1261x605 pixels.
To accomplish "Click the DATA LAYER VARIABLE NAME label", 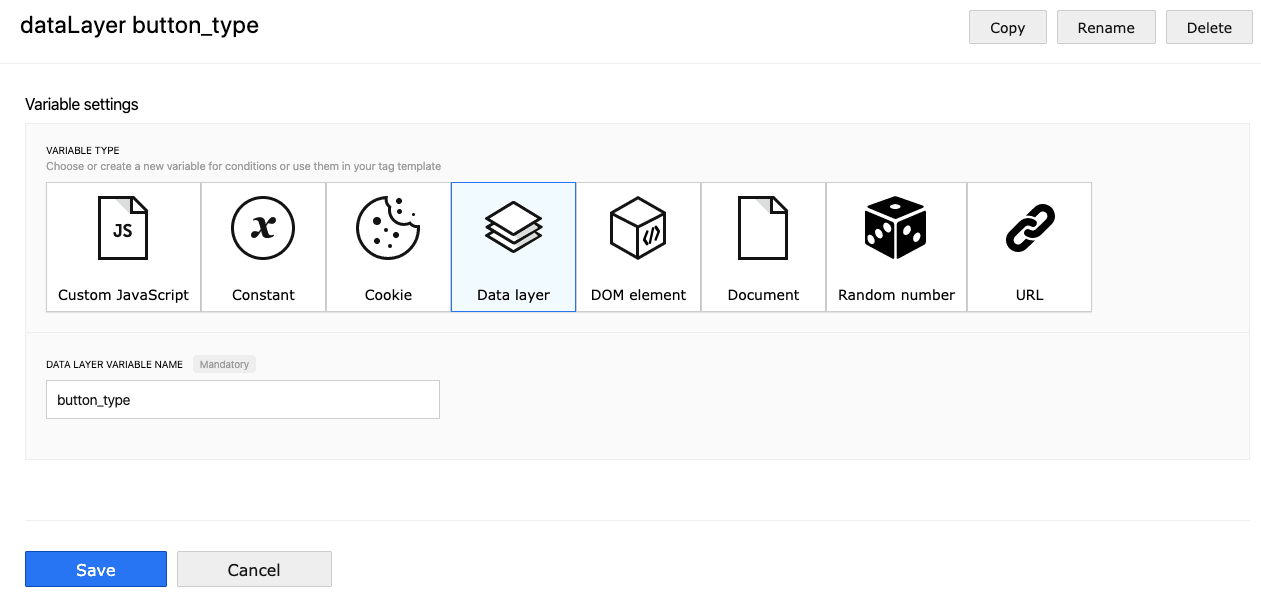I will [x=114, y=365].
